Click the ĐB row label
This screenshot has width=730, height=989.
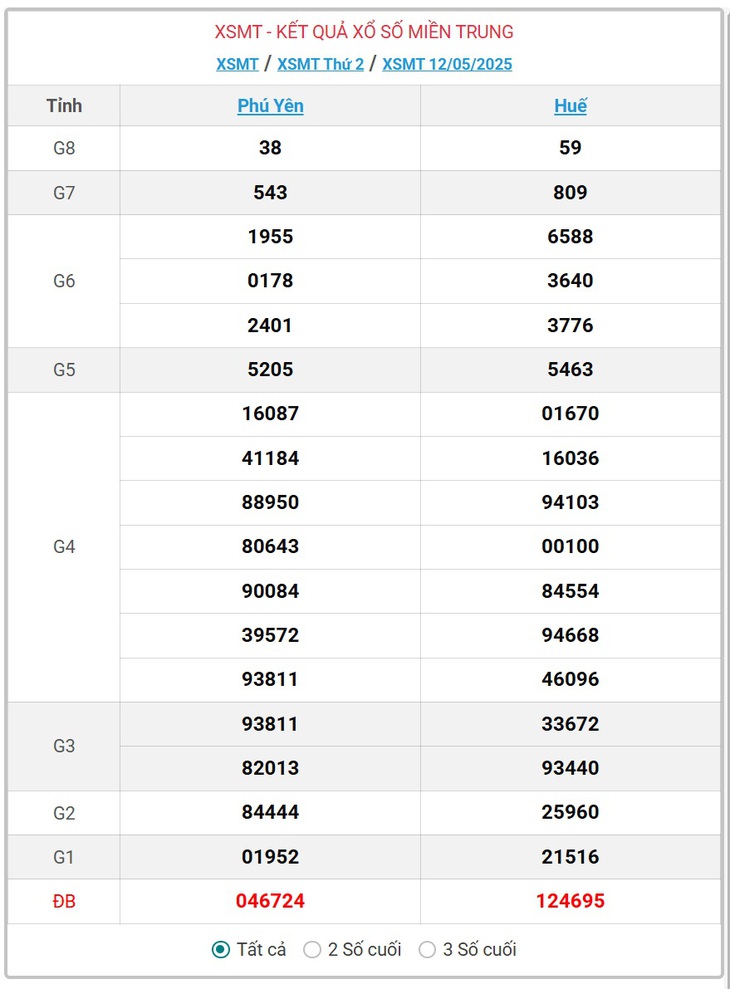coord(64,901)
